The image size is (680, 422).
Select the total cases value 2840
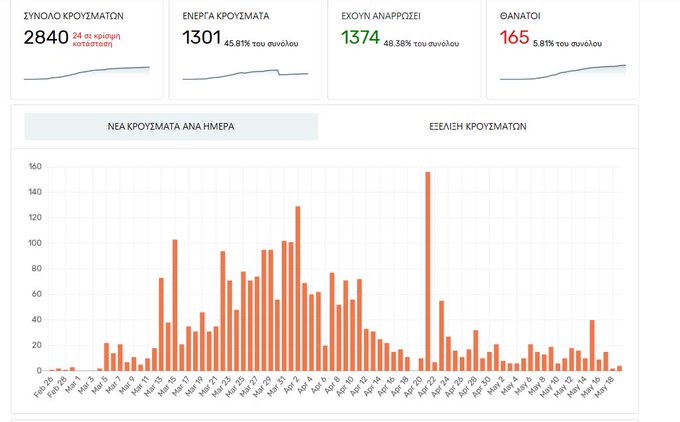(x=46, y=38)
